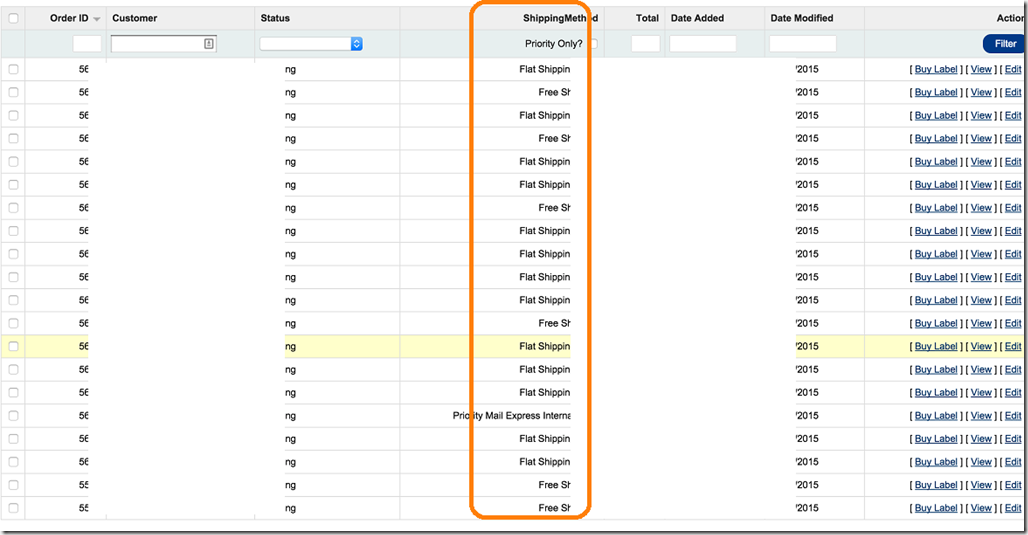This screenshot has height=535, width=1028.
Task: Click the Order ID column header text
Action: coord(69,18)
